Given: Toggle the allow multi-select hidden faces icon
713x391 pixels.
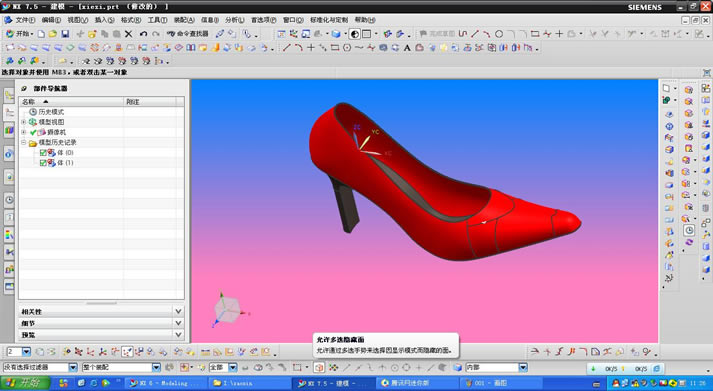Looking at the screenshot, I should click(319, 367).
